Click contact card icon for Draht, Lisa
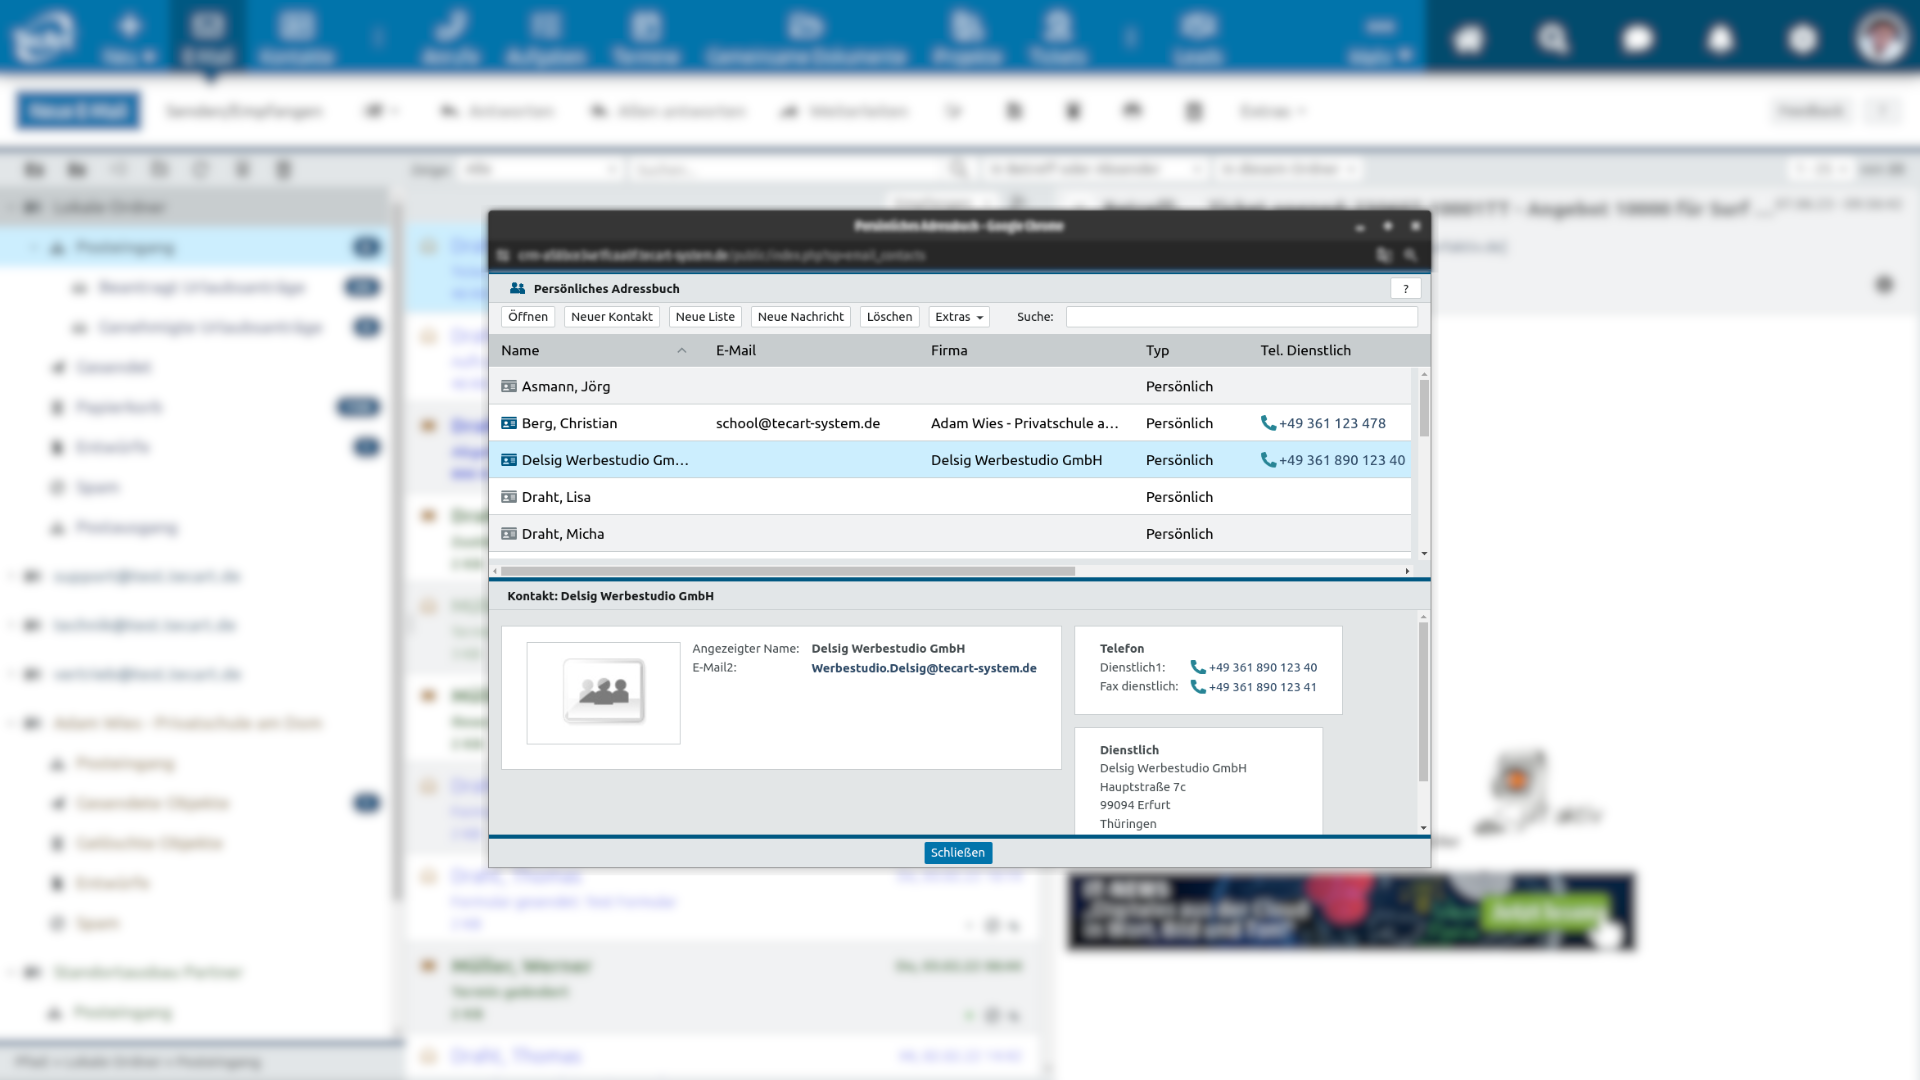Screen dimensions: 1920x1080 point(509,497)
